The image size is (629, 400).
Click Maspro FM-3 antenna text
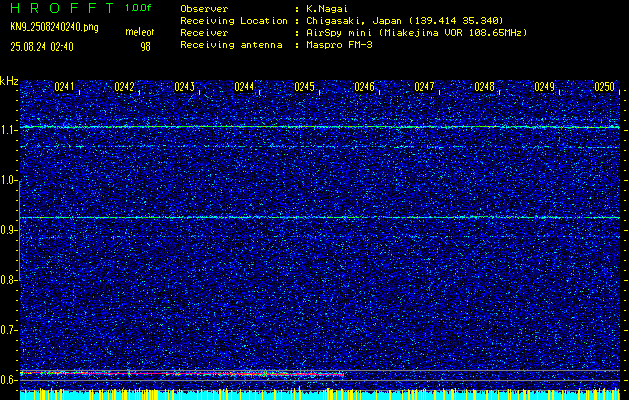[x=339, y=45]
